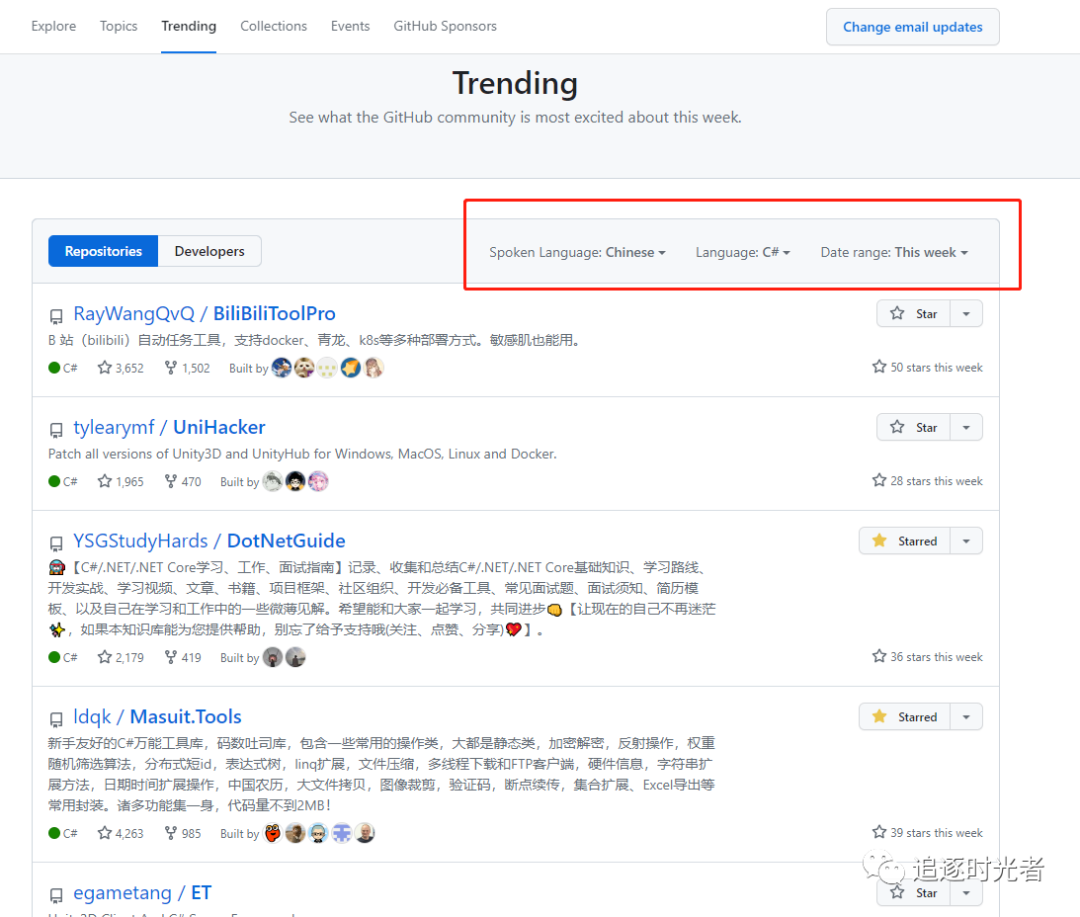Image resolution: width=1080 pixels, height=917 pixels.
Task: View Masuit.Tools 4,263 stargazers
Action: [x=121, y=834]
